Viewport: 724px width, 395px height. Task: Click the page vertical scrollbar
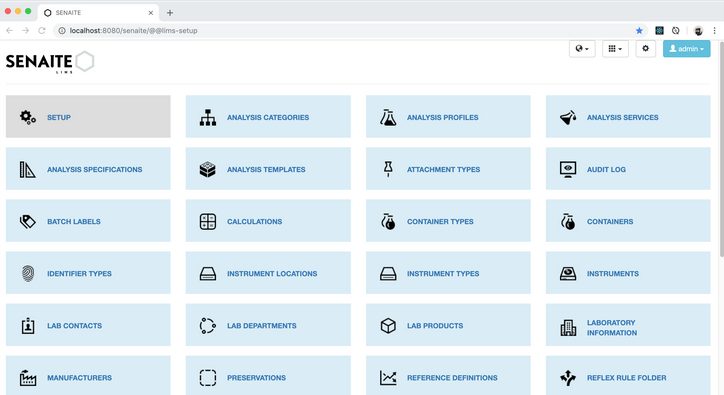pos(721,149)
